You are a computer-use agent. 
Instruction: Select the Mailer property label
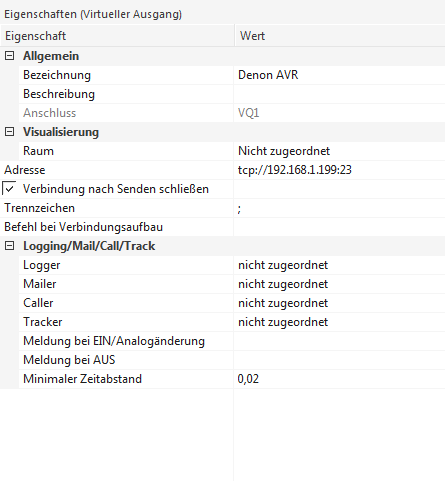(39, 284)
